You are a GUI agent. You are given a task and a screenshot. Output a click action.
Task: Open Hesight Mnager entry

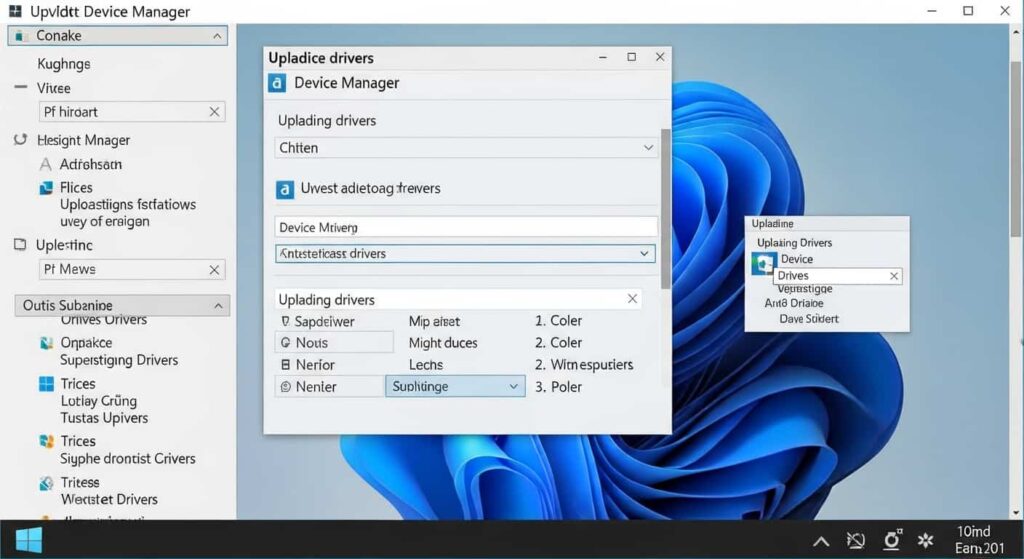click(84, 140)
